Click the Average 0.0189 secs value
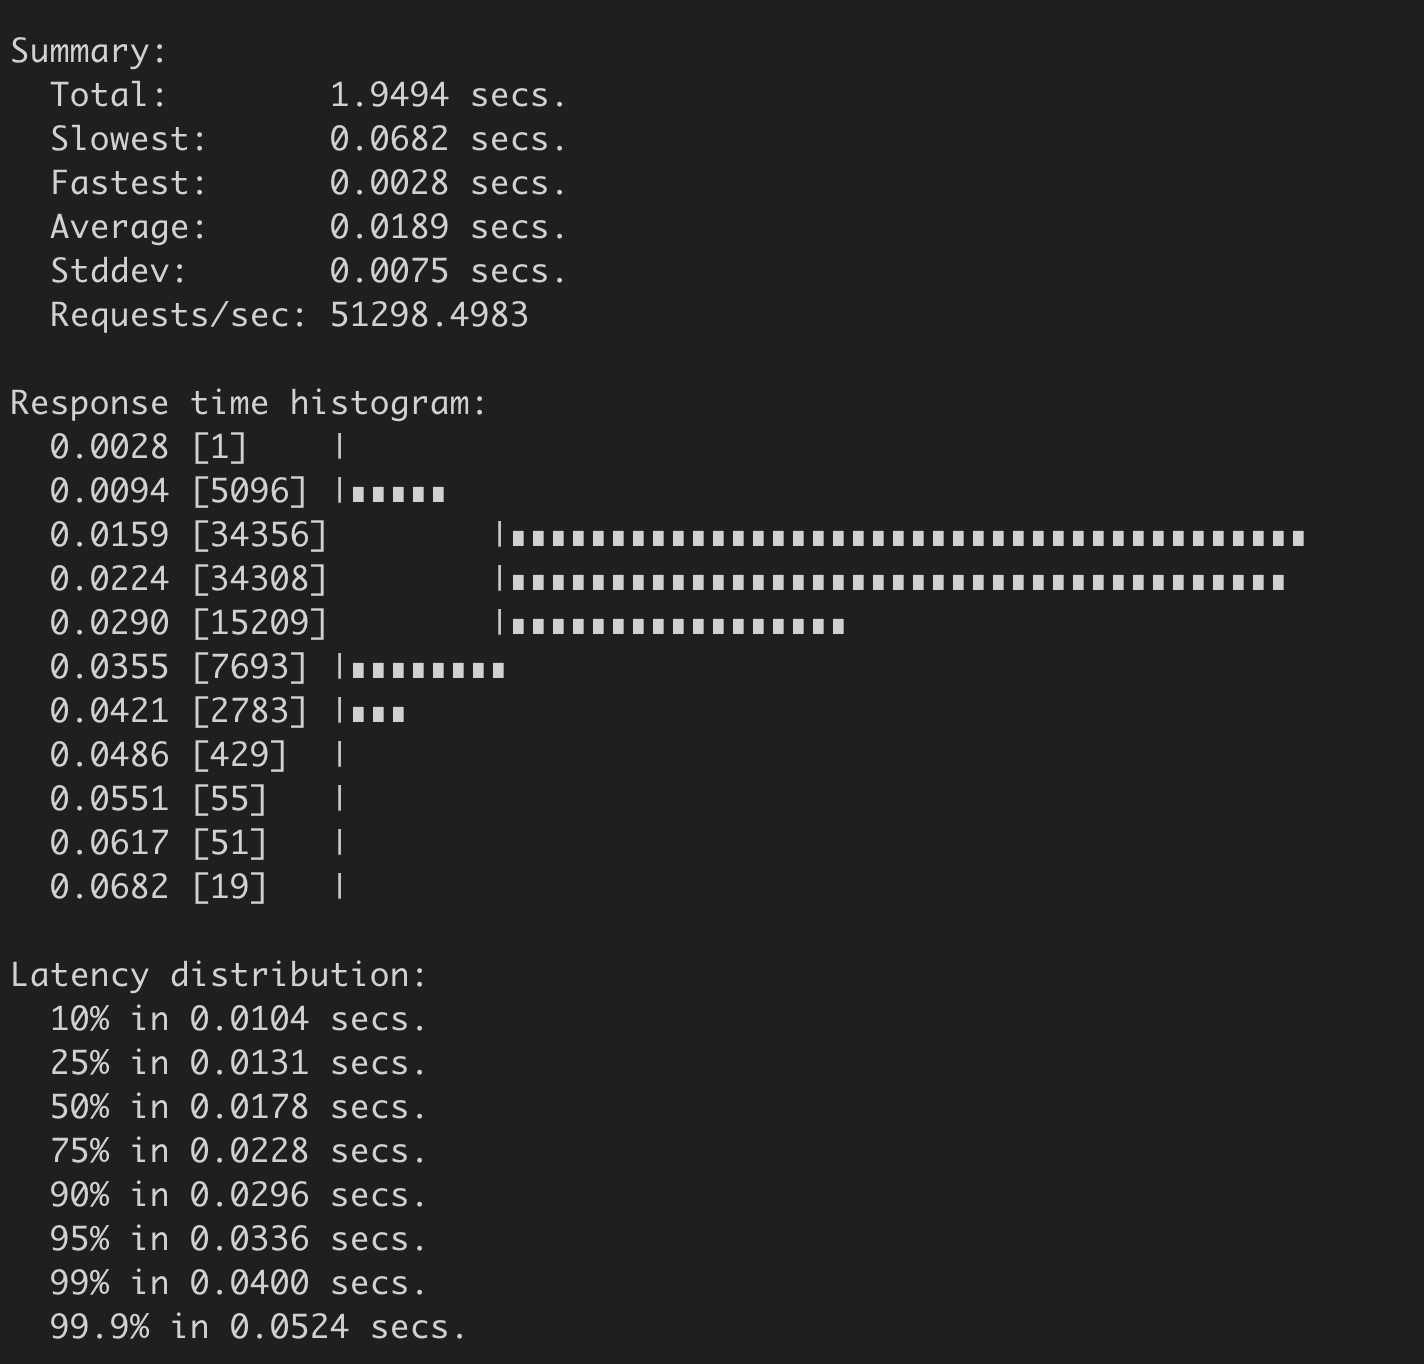The height and width of the screenshot is (1364, 1424). tap(448, 227)
